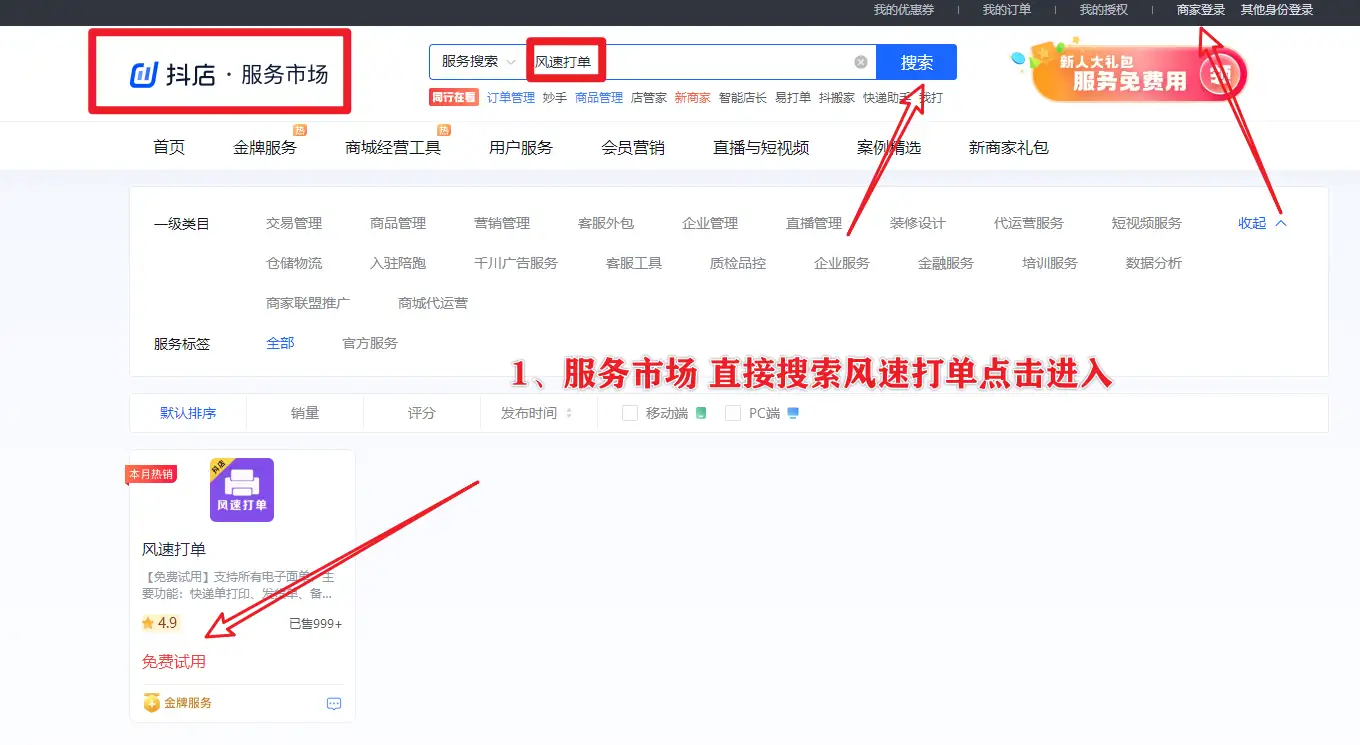Image resolution: width=1360 pixels, height=745 pixels.
Task: Select 商品管理 category filter
Action: coord(398,223)
